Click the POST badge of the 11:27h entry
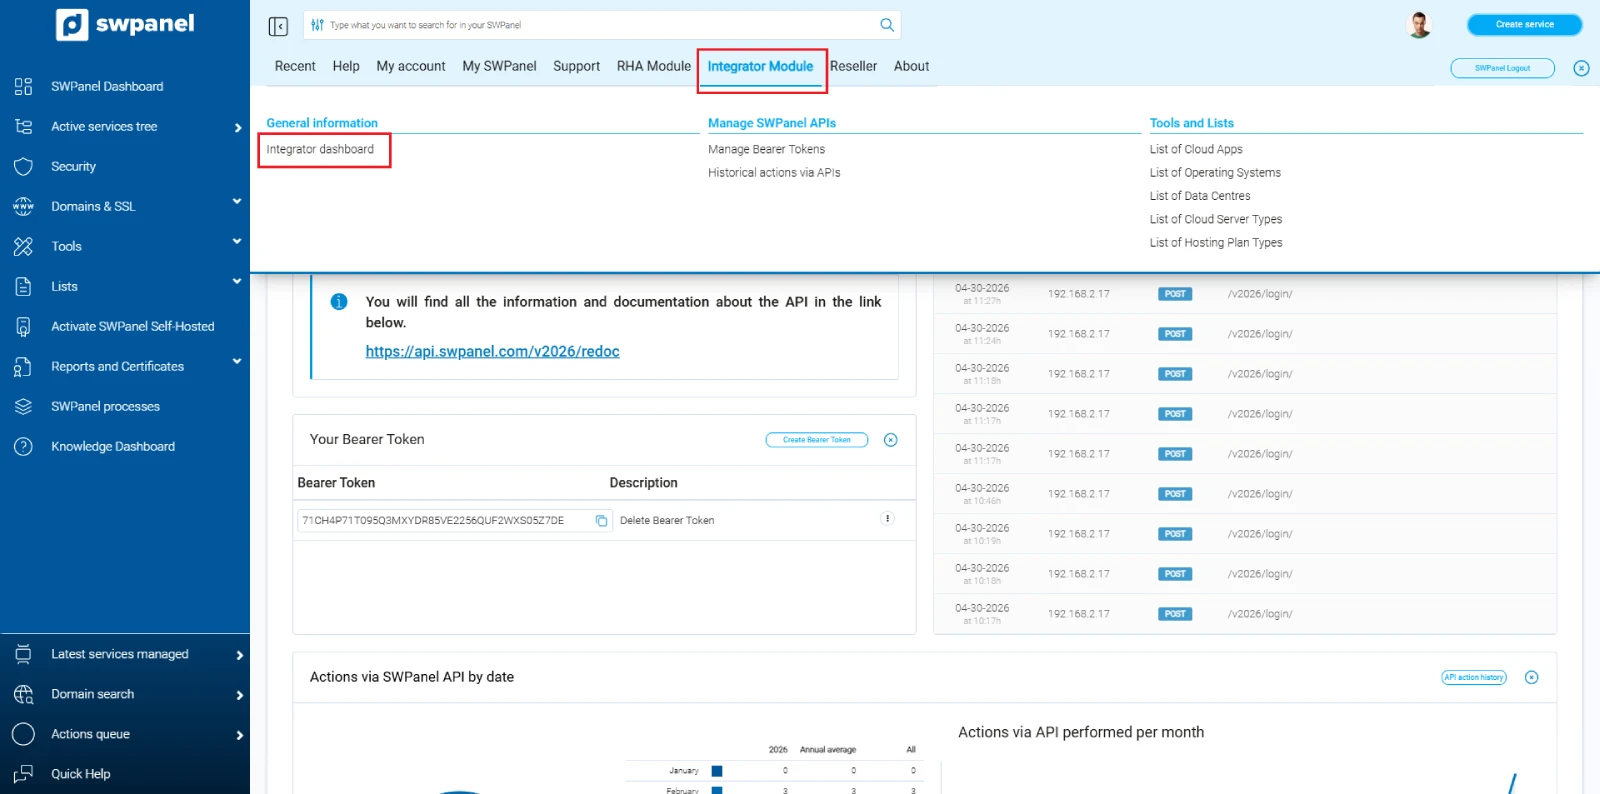 [1175, 294]
